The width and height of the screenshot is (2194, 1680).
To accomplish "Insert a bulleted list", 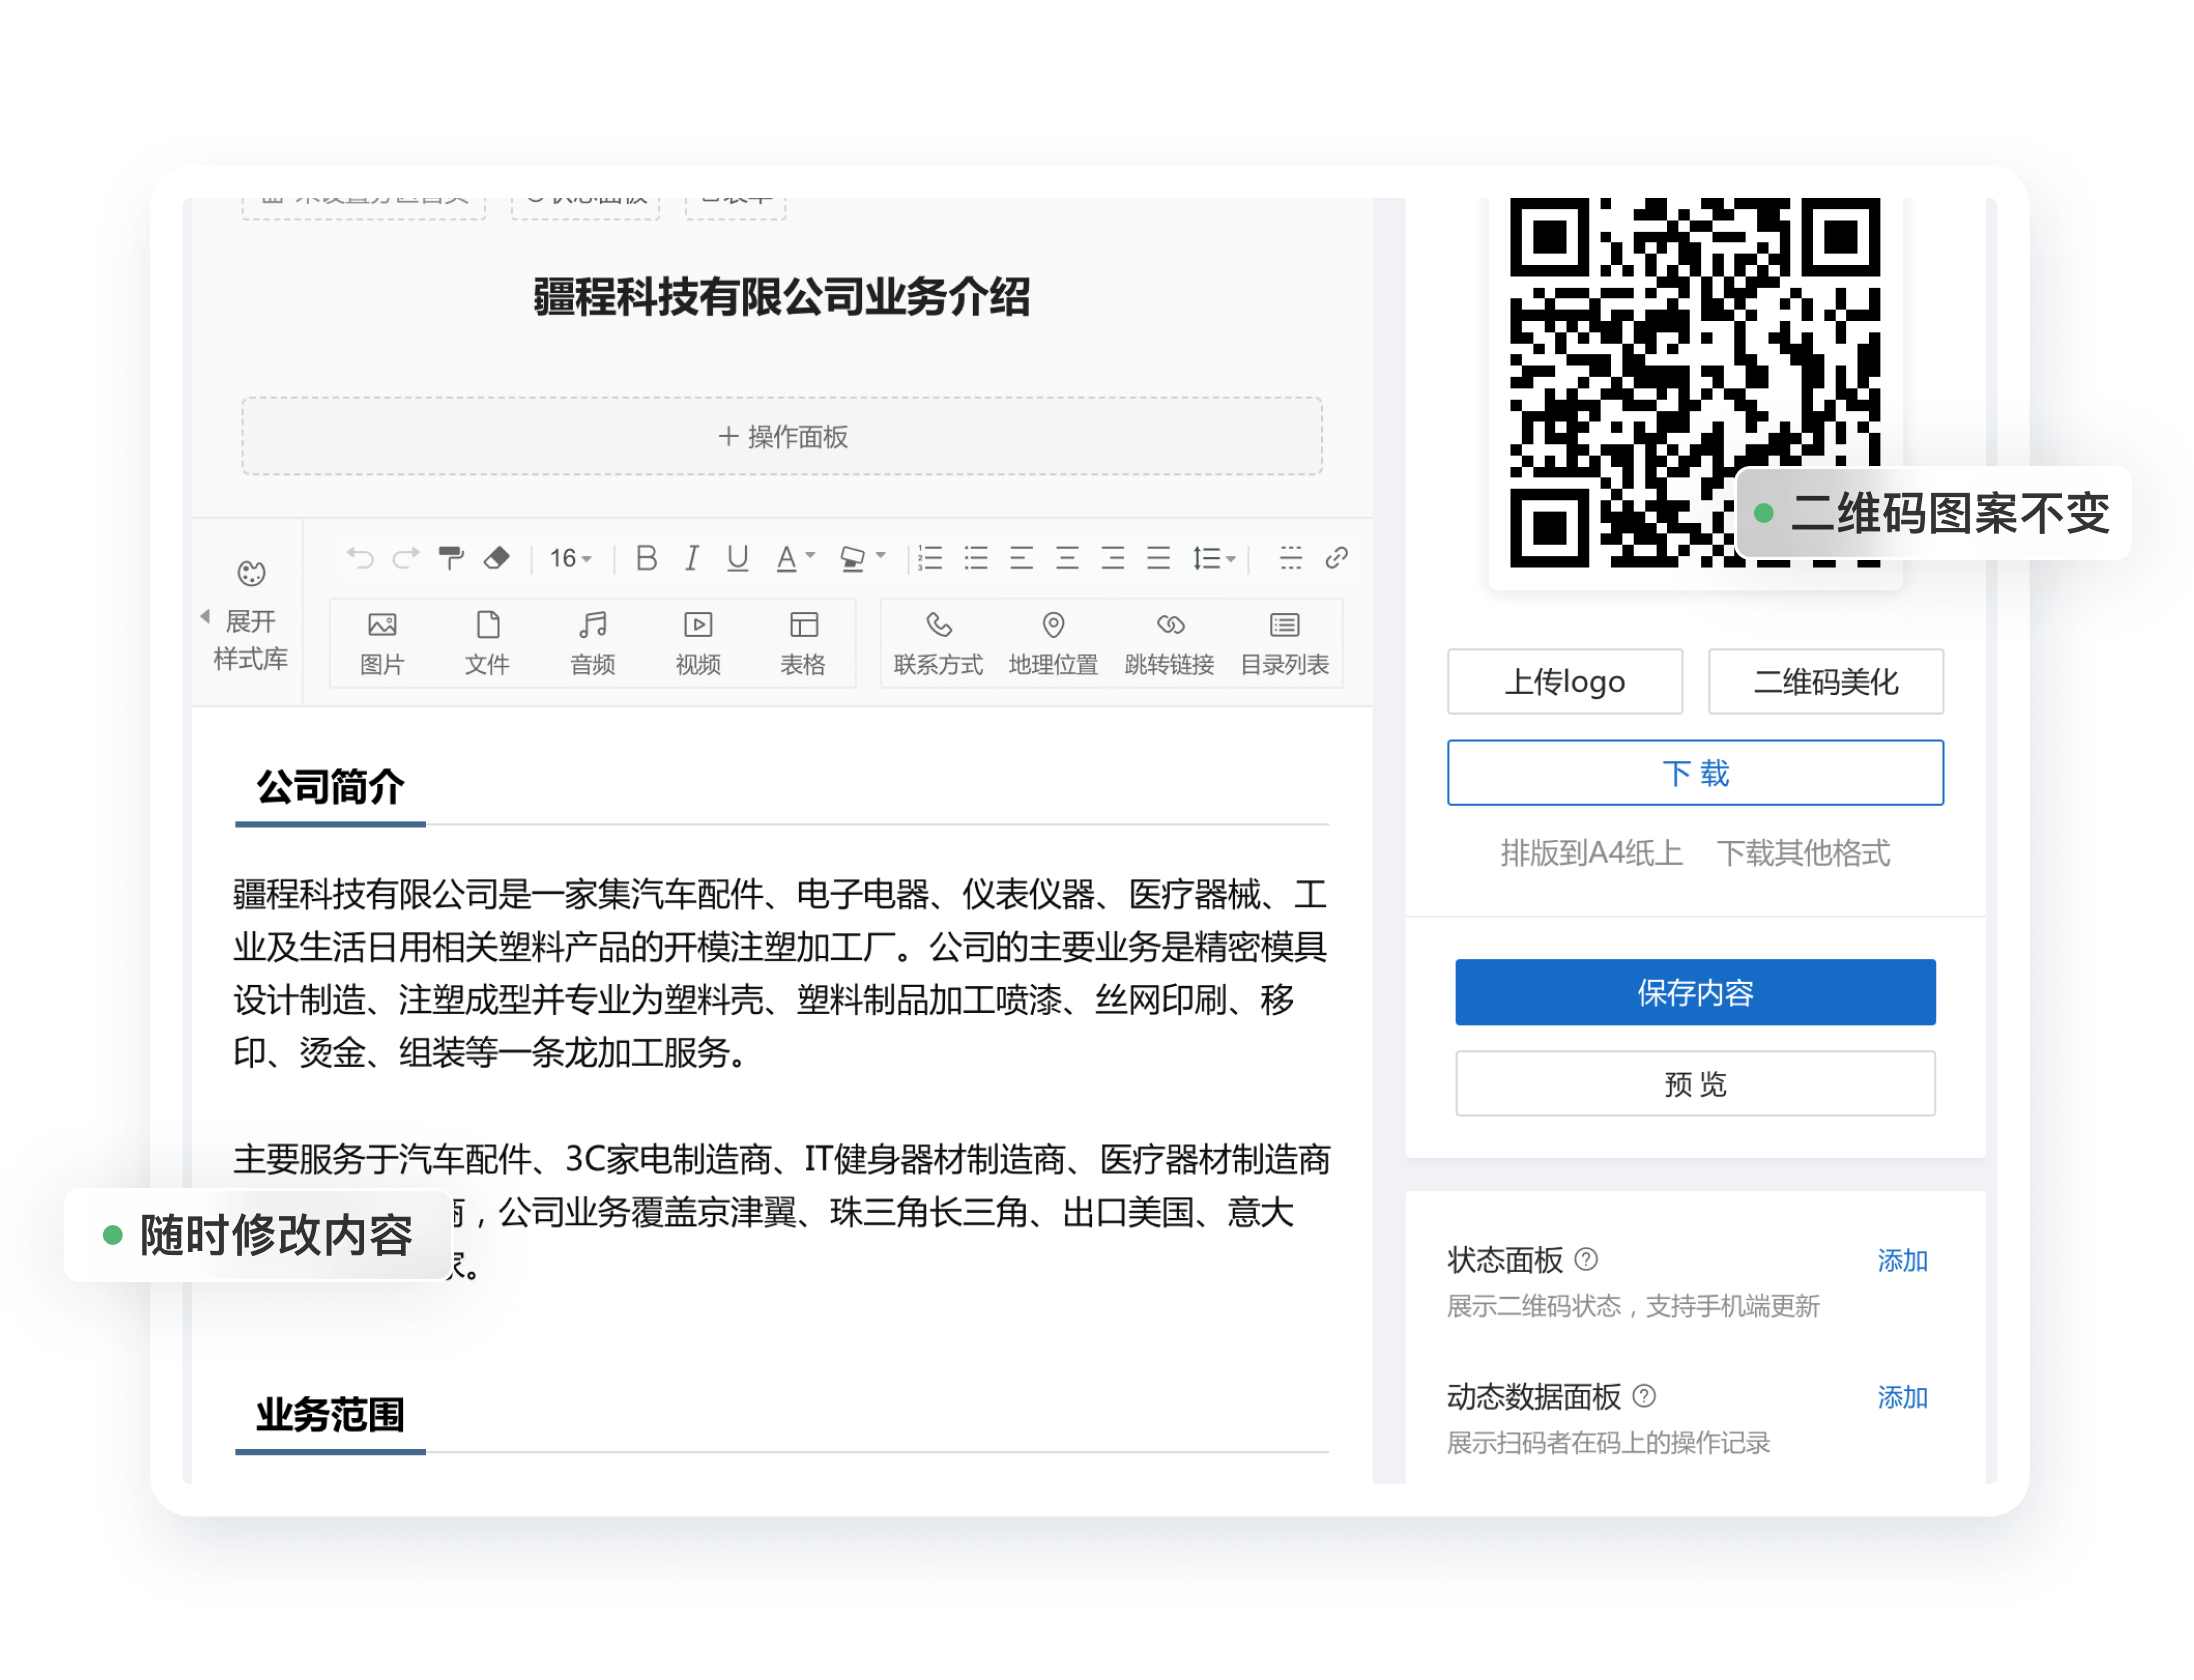I will 976,558.
